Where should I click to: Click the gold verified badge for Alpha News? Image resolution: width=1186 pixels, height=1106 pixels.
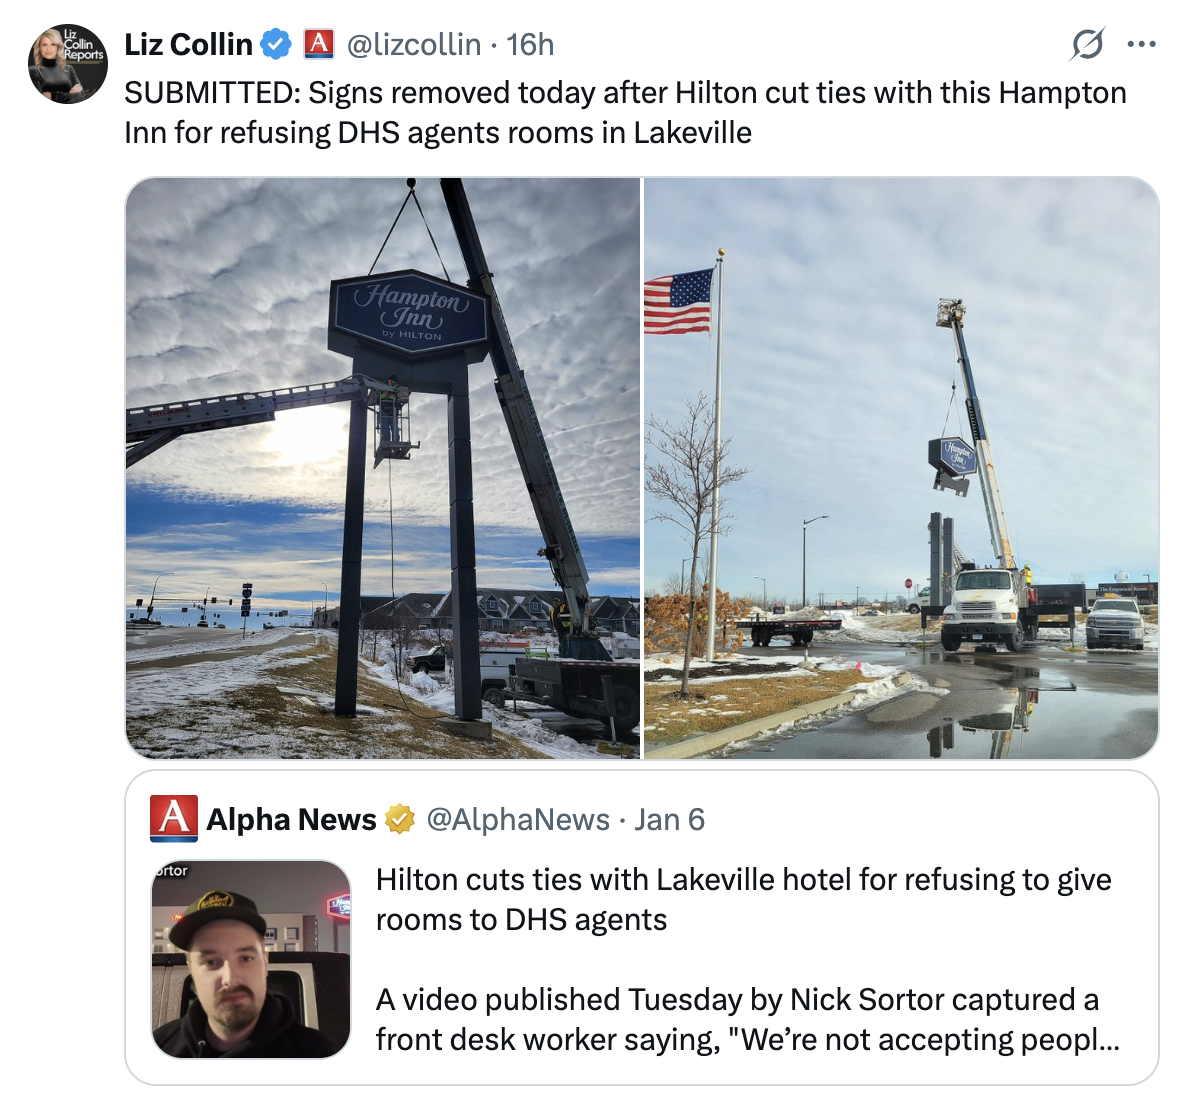(x=400, y=819)
